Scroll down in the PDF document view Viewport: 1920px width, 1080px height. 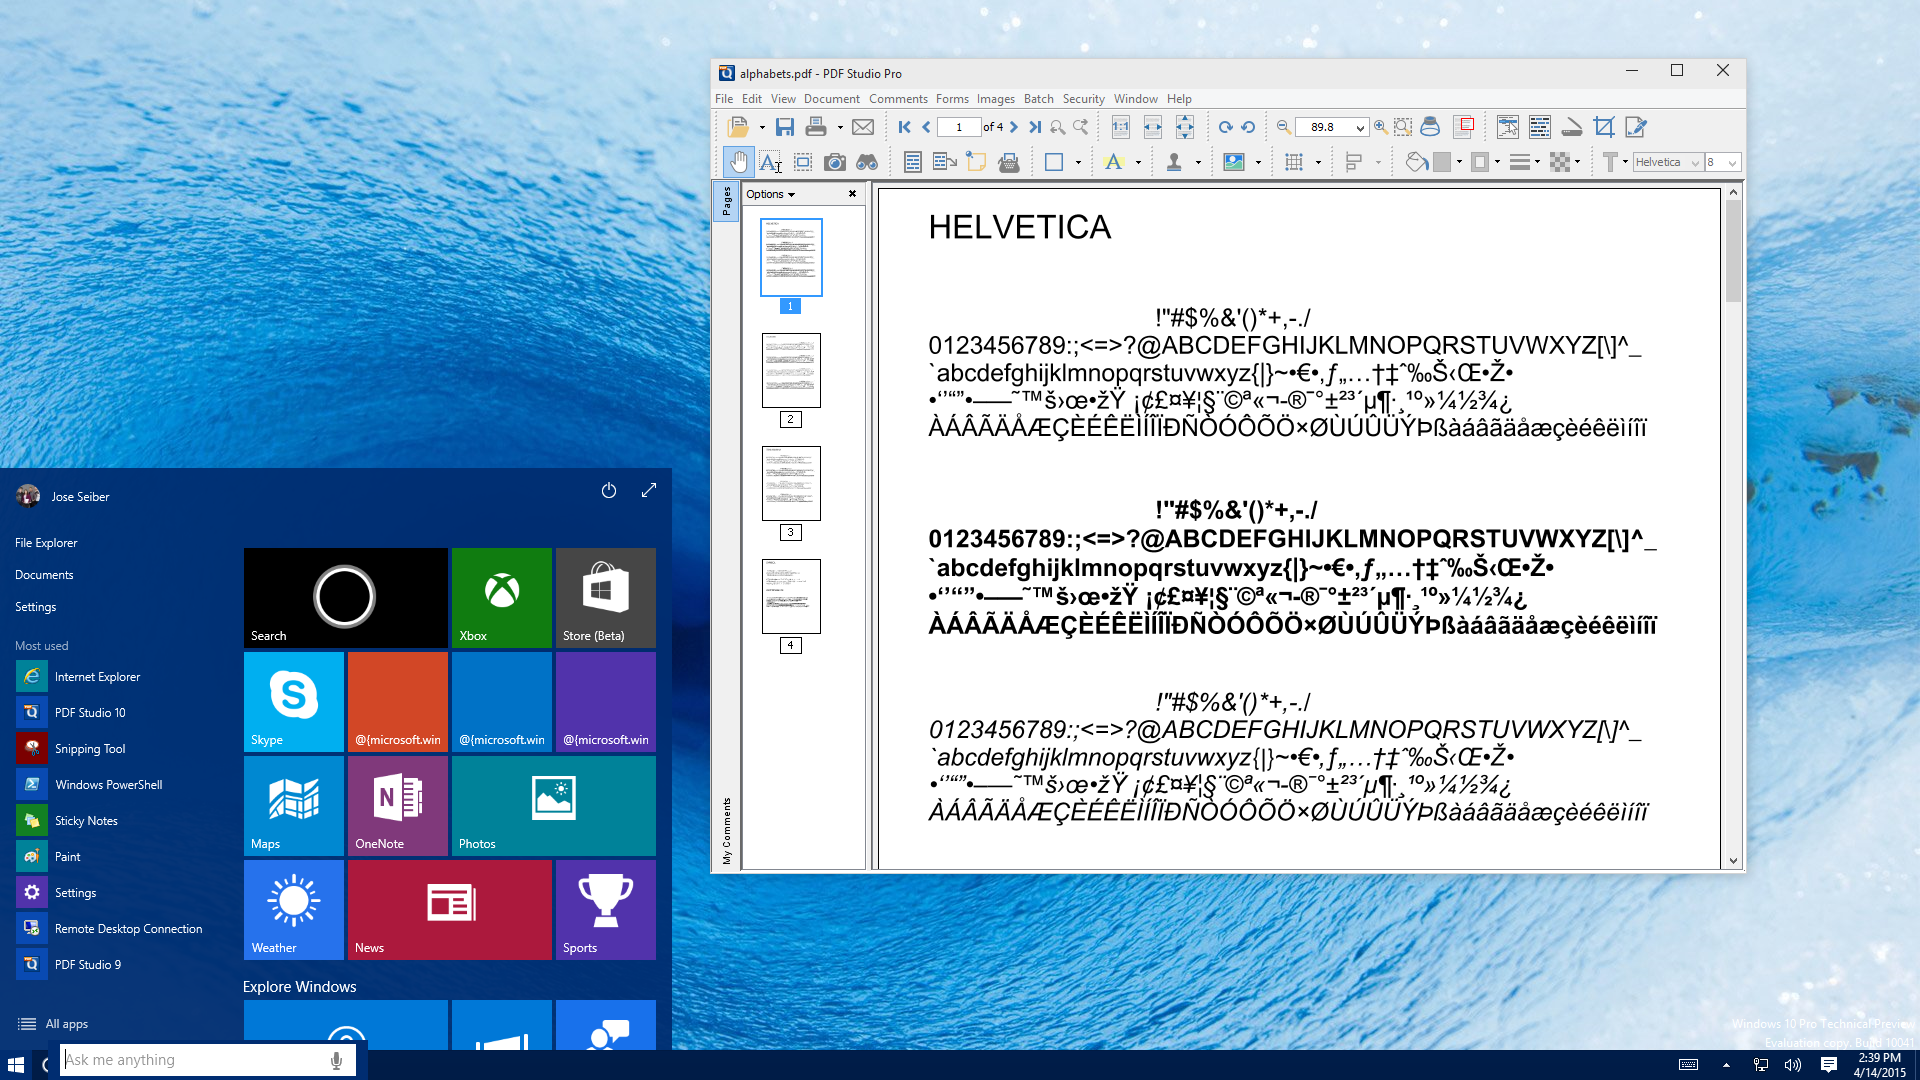pyautogui.click(x=1733, y=858)
